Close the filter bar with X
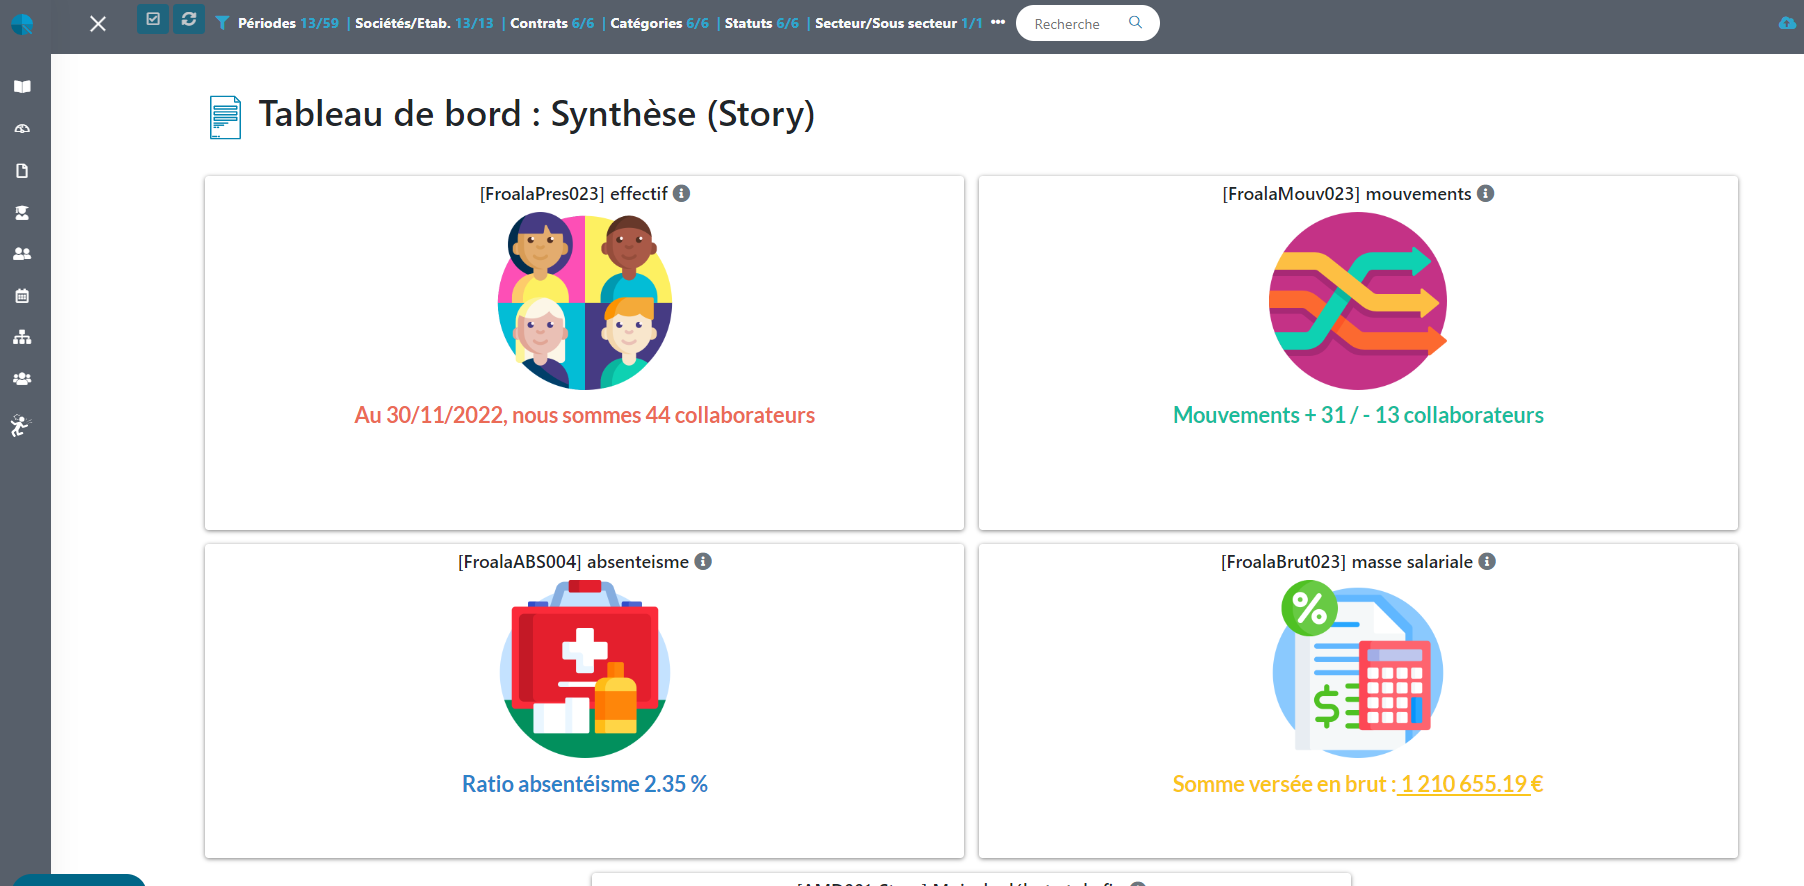This screenshot has height=886, width=1804. 98,23
